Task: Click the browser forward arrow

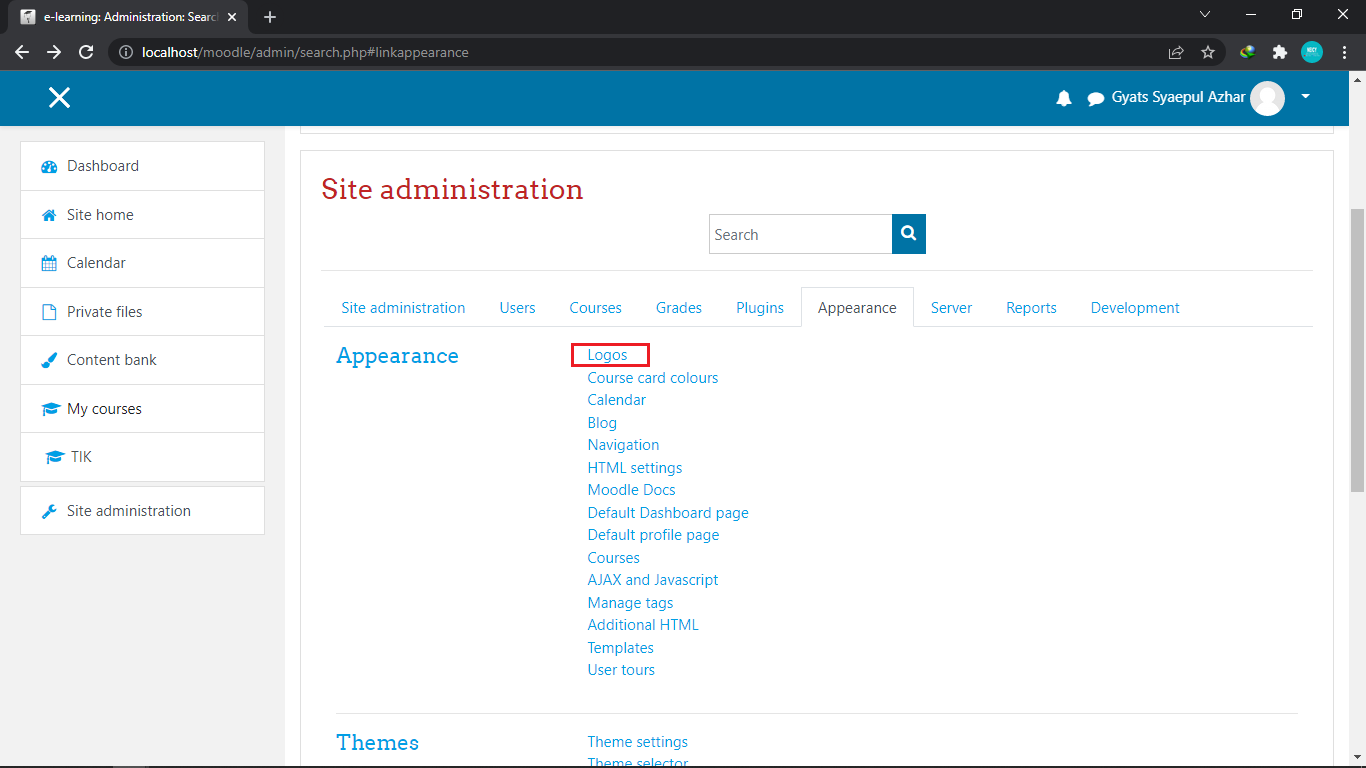Action: [54, 52]
